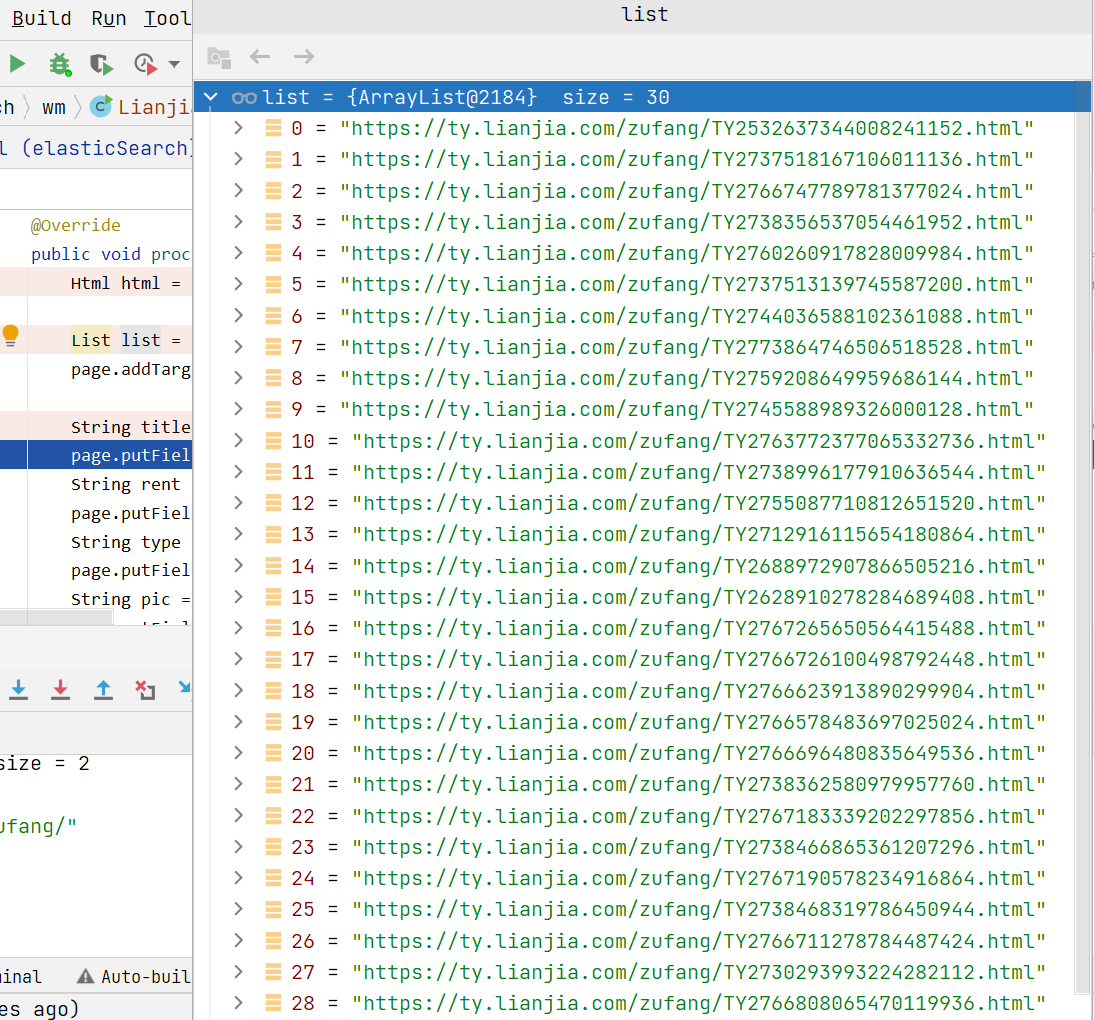Click the Profiler run icon
Viewport: 1094px width, 1020px height.
click(x=145, y=64)
